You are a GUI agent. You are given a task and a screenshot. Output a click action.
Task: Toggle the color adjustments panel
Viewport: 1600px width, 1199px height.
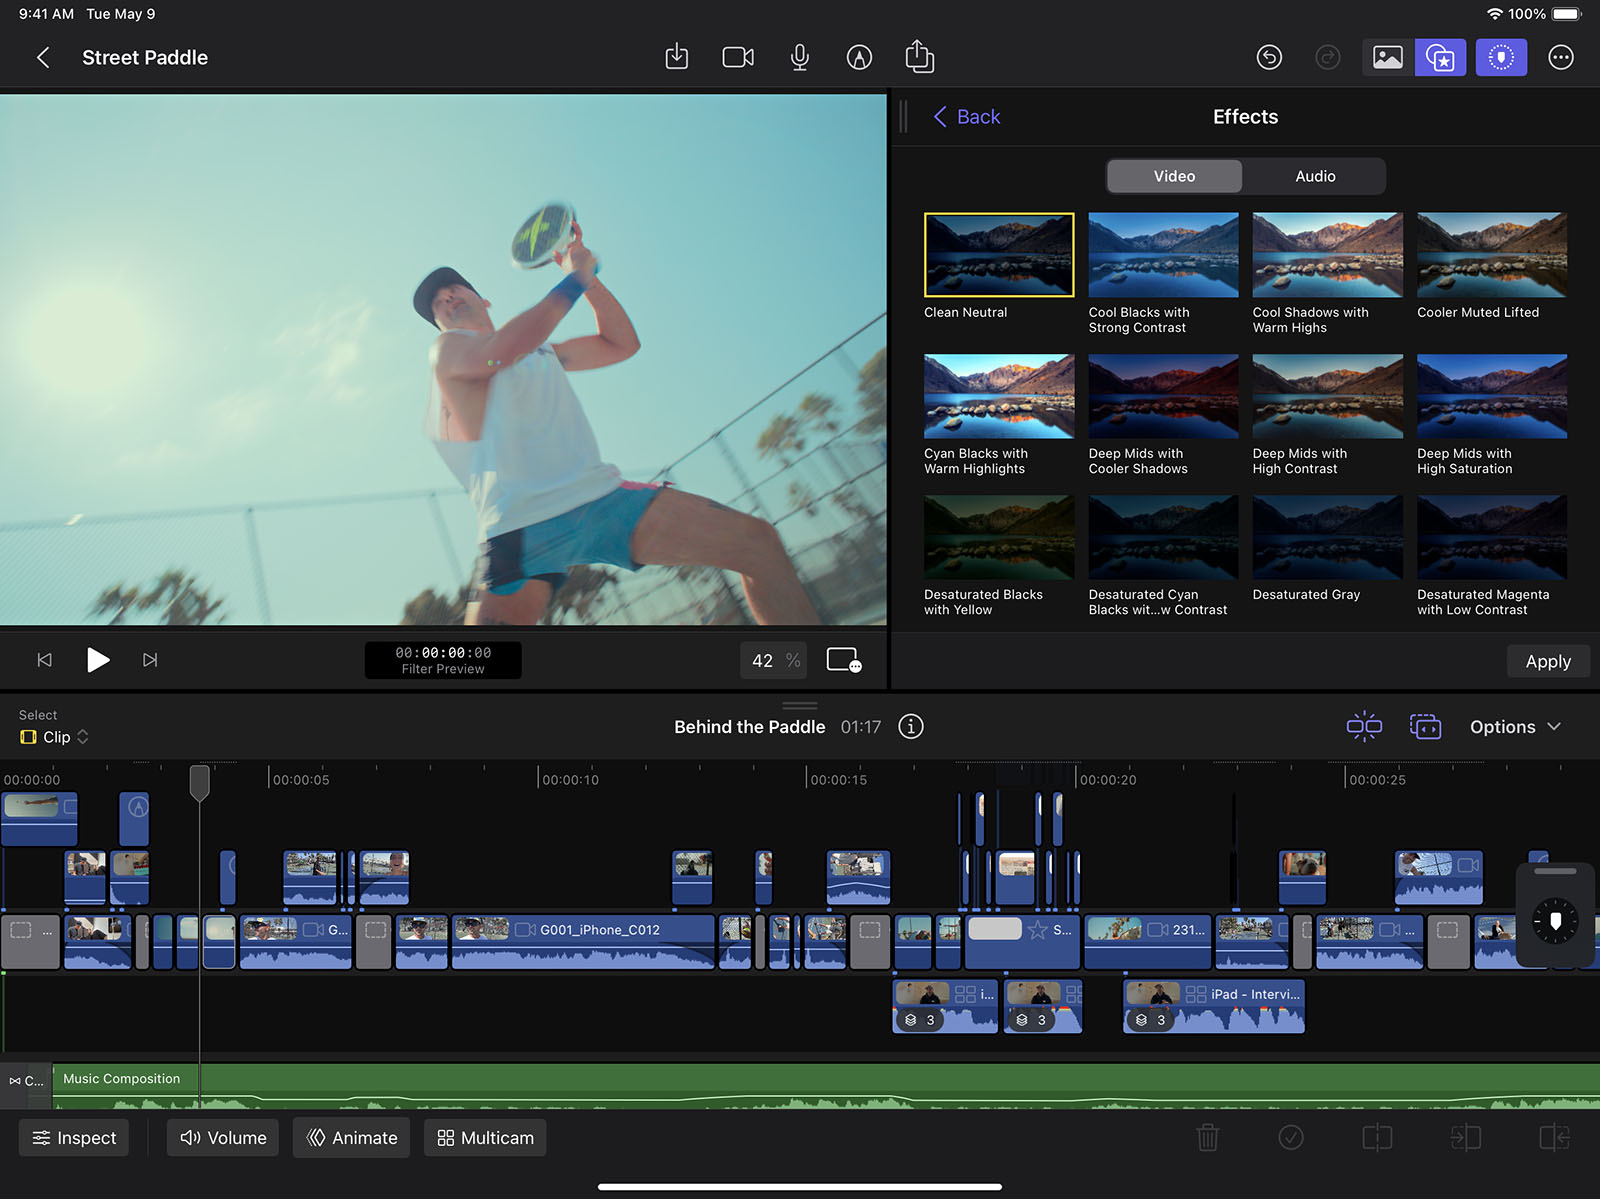[x=1502, y=57]
